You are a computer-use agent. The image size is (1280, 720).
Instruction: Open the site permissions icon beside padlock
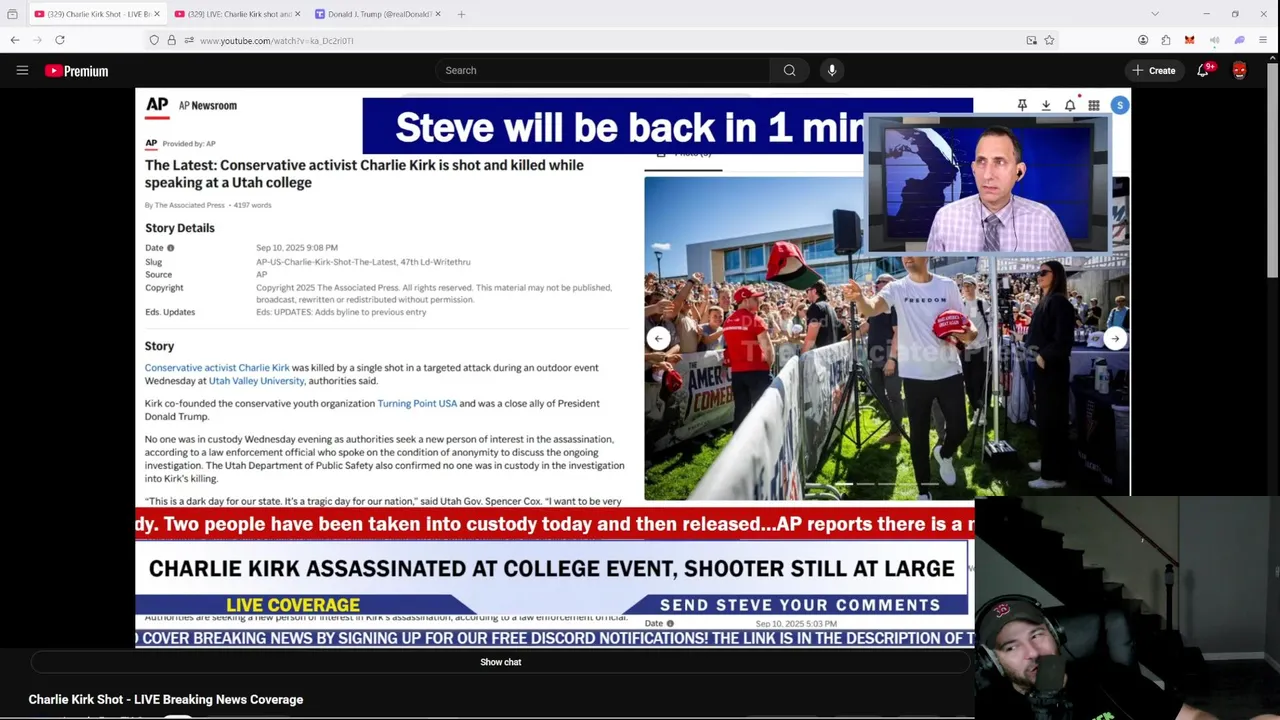pos(188,40)
